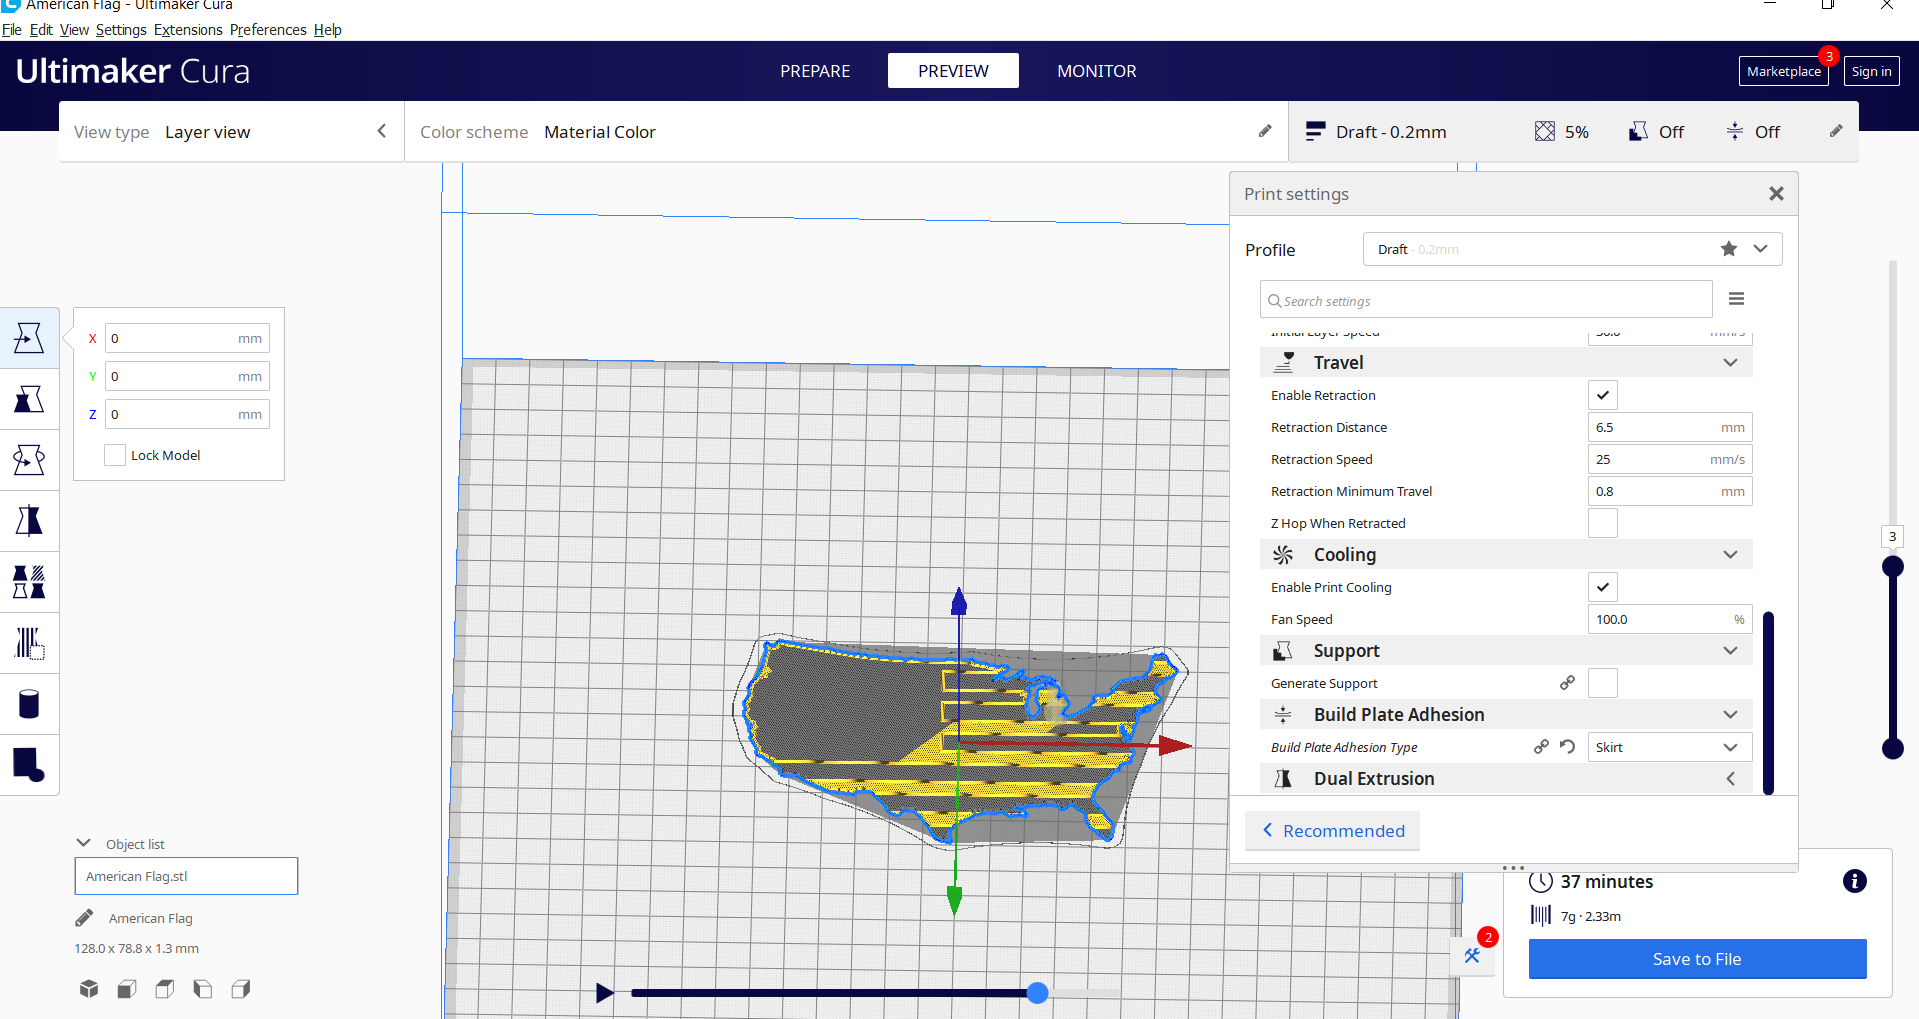Screen dimensions: 1919x1019
Task: Edit color scheme with pencil icon
Action: point(1265,131)
